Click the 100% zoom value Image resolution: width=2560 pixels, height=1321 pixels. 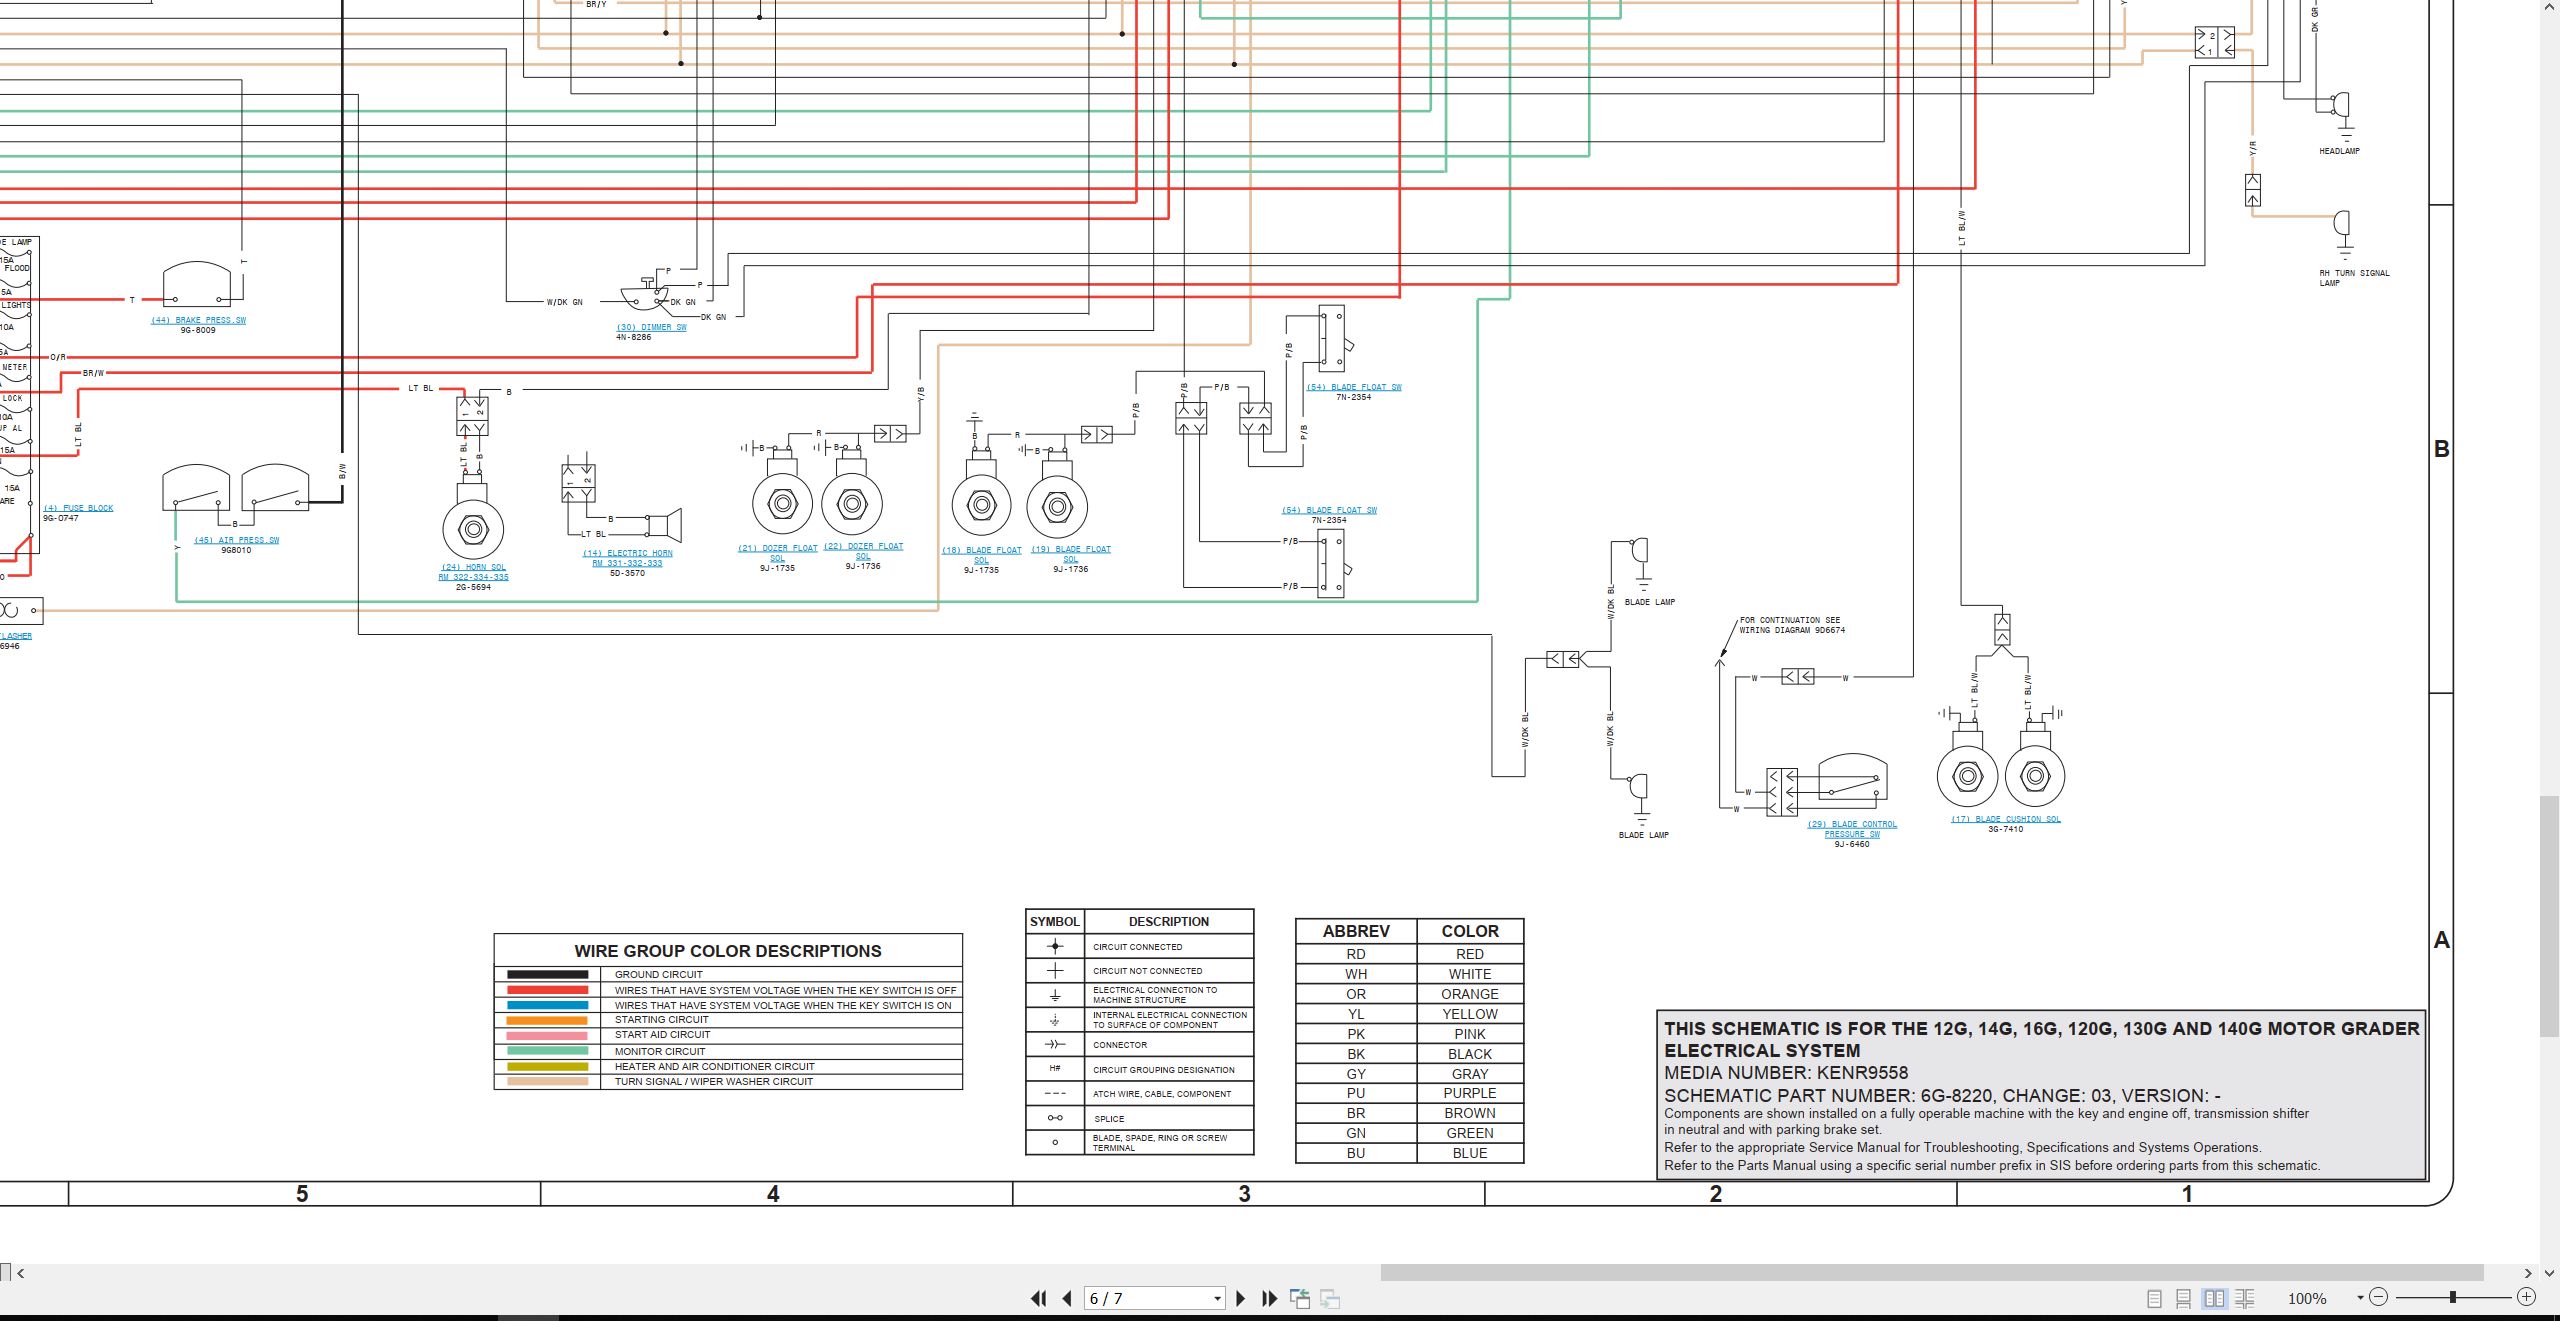(x=2307, y=1298)
